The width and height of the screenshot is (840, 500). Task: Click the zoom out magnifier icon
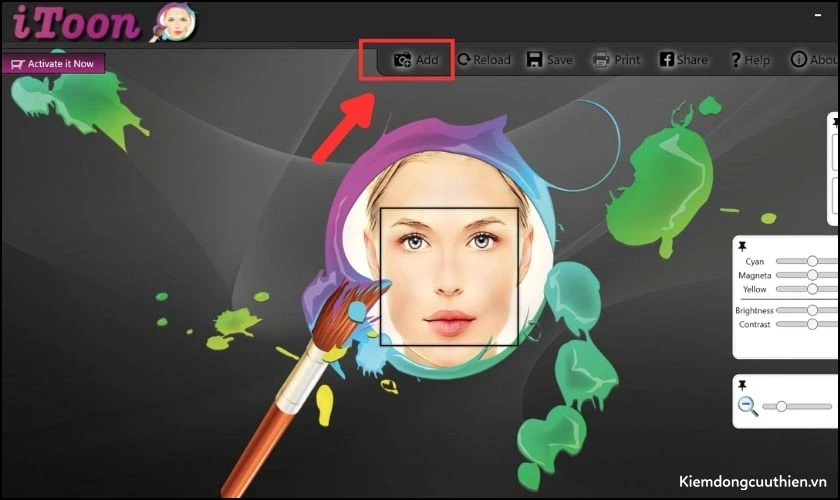(x=747, y=406)
